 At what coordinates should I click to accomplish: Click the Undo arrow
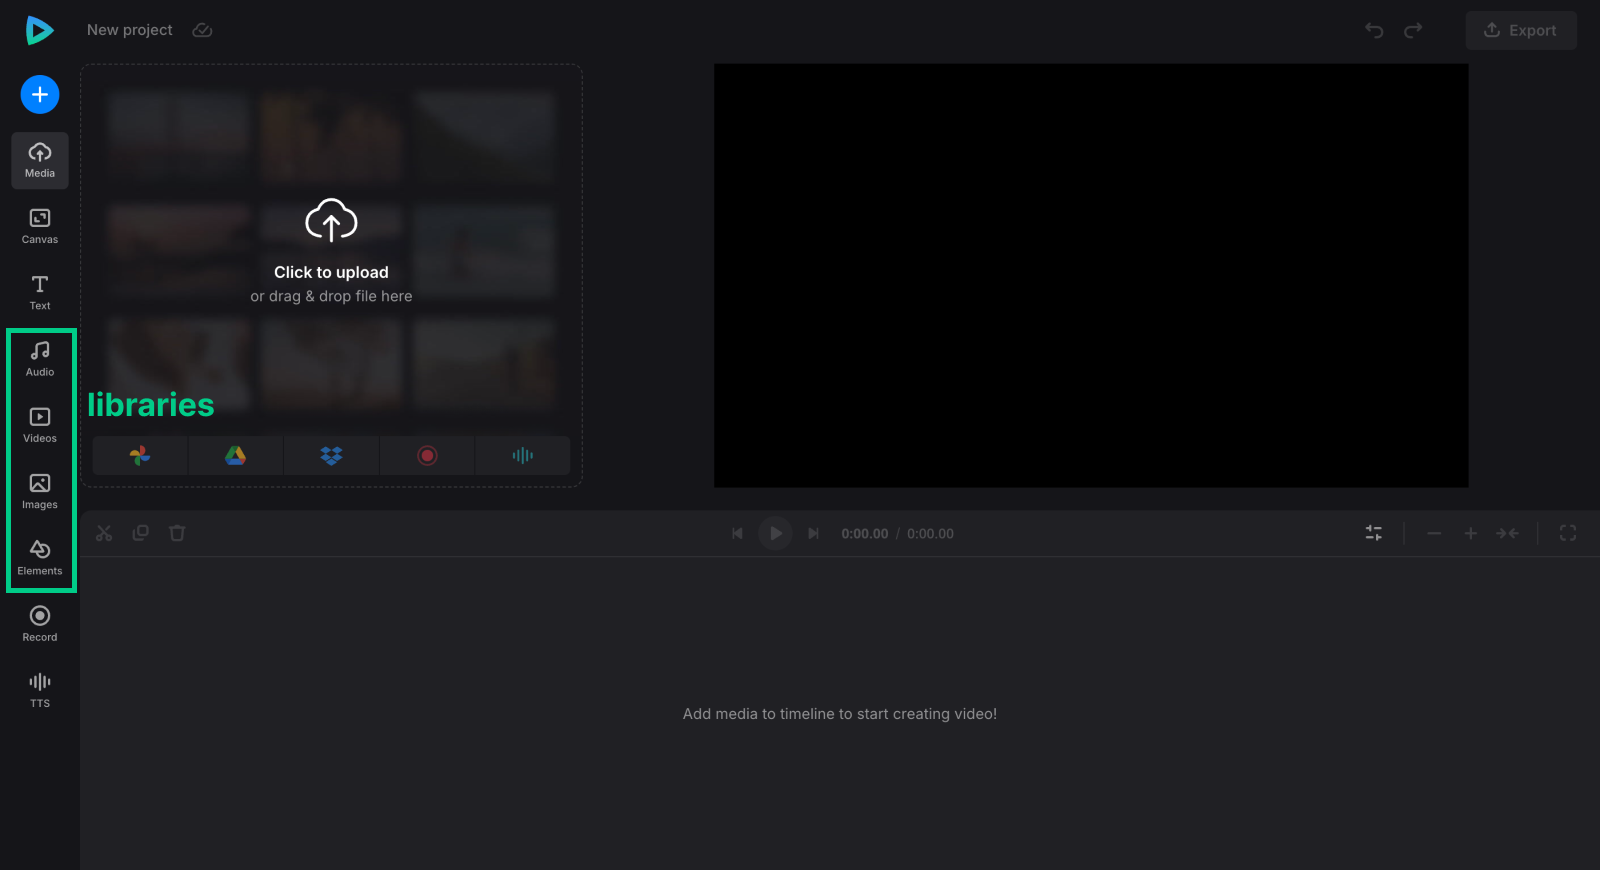pyautogui.click(x=1374, y=30)
